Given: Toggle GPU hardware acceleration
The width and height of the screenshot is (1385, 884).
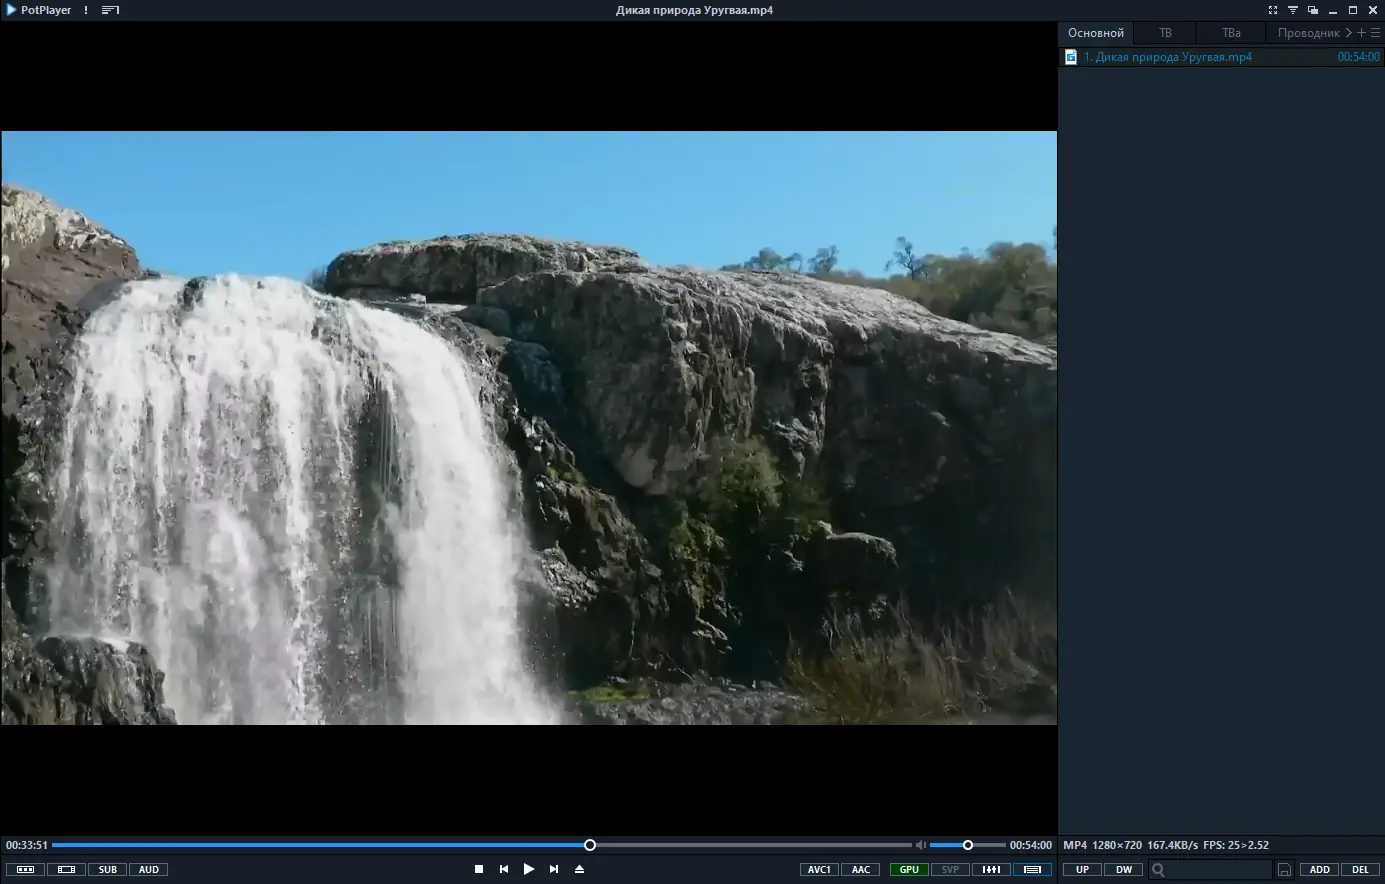Looking at the screenshot, I should (909, 869).
